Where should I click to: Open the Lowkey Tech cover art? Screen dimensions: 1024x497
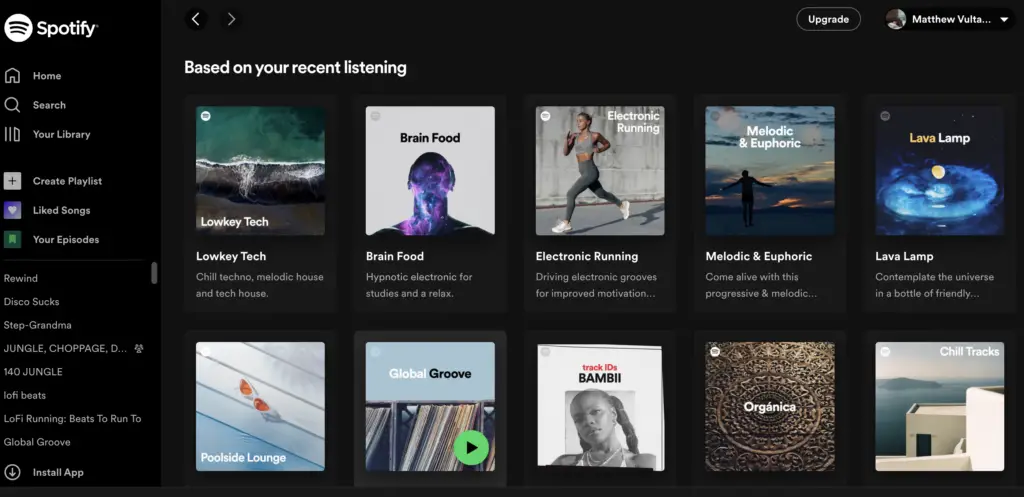(261, 170)
